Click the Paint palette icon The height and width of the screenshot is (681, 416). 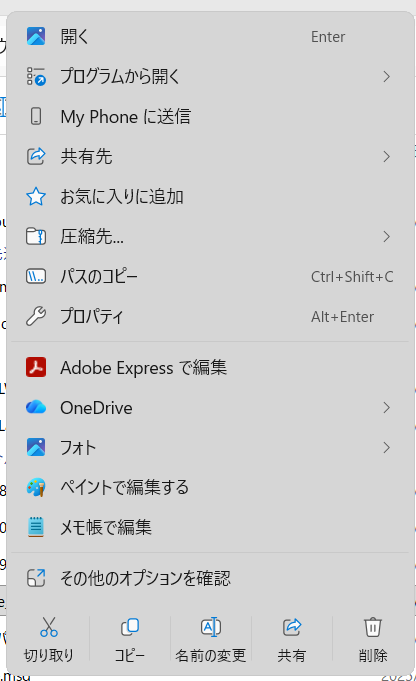(x=36, y=487)
